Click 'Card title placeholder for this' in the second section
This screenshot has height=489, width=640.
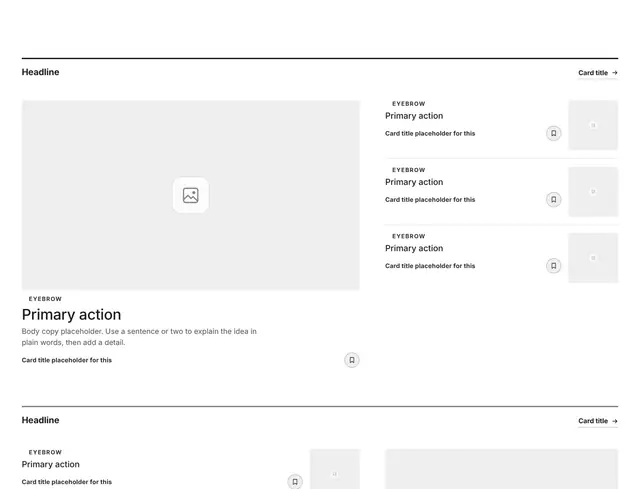(x=67, y=482)
